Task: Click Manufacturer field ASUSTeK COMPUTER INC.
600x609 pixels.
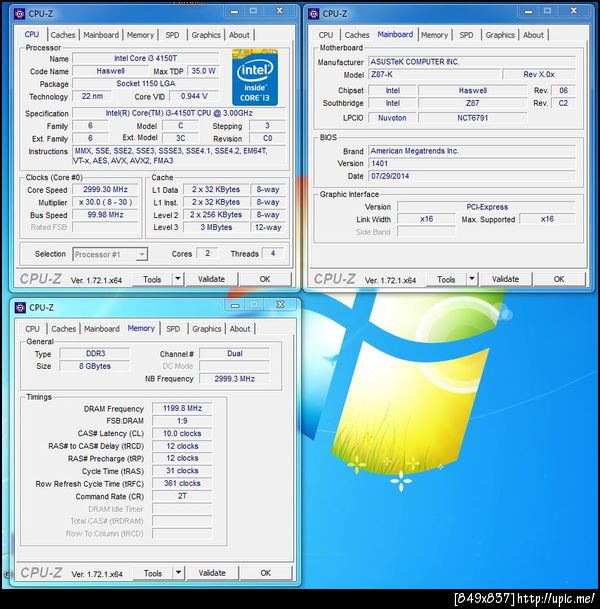Action: pyautogui.click(x=472, y=62)
